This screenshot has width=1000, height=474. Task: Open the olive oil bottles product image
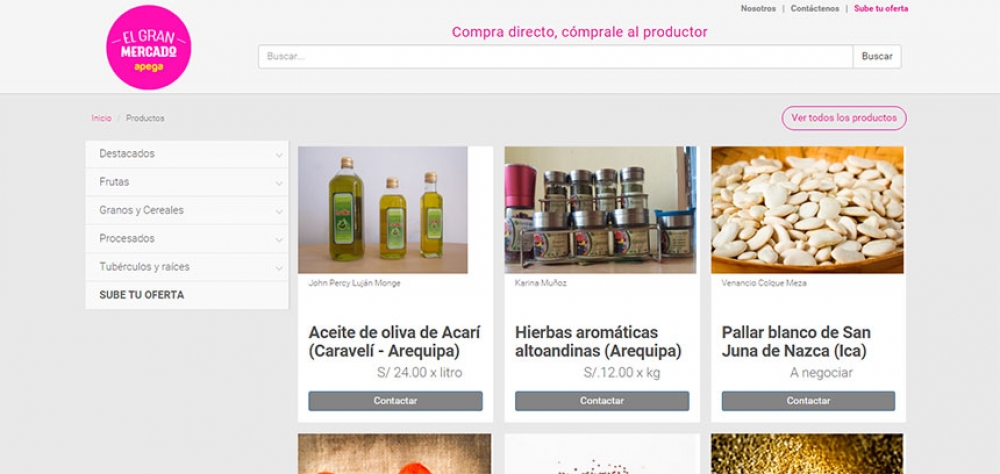point(383,210)
